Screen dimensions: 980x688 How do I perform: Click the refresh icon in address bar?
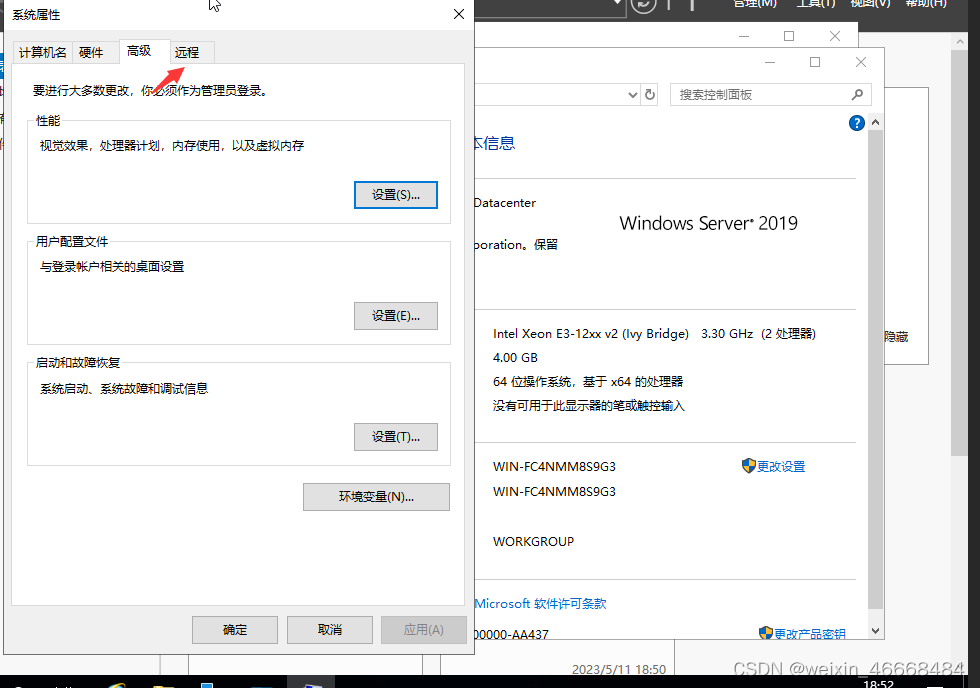[x=650, y=94]
